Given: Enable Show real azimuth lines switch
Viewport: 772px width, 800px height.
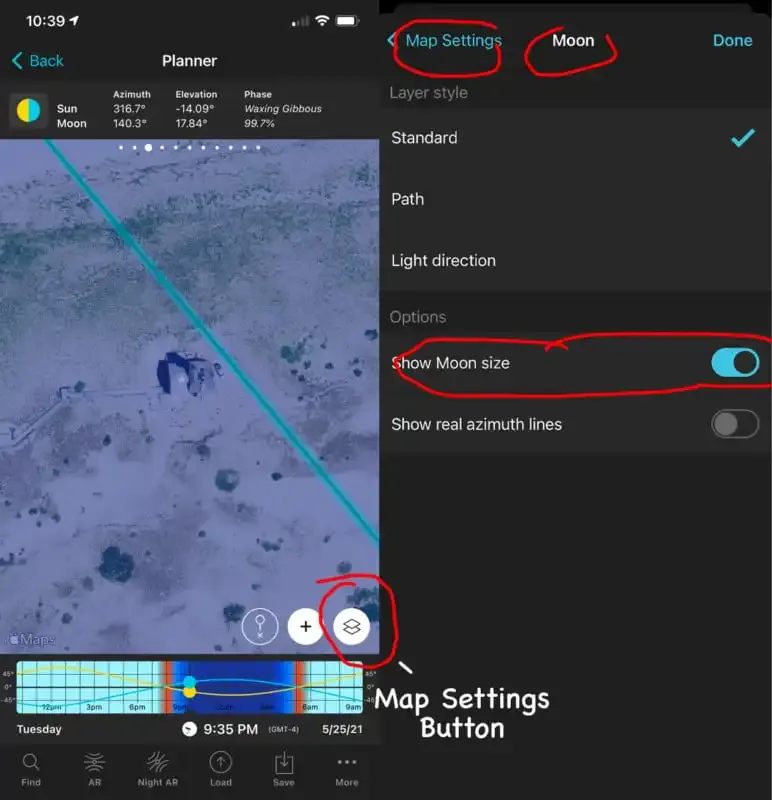Looking at the screenshot, I should tap(735, 424).
